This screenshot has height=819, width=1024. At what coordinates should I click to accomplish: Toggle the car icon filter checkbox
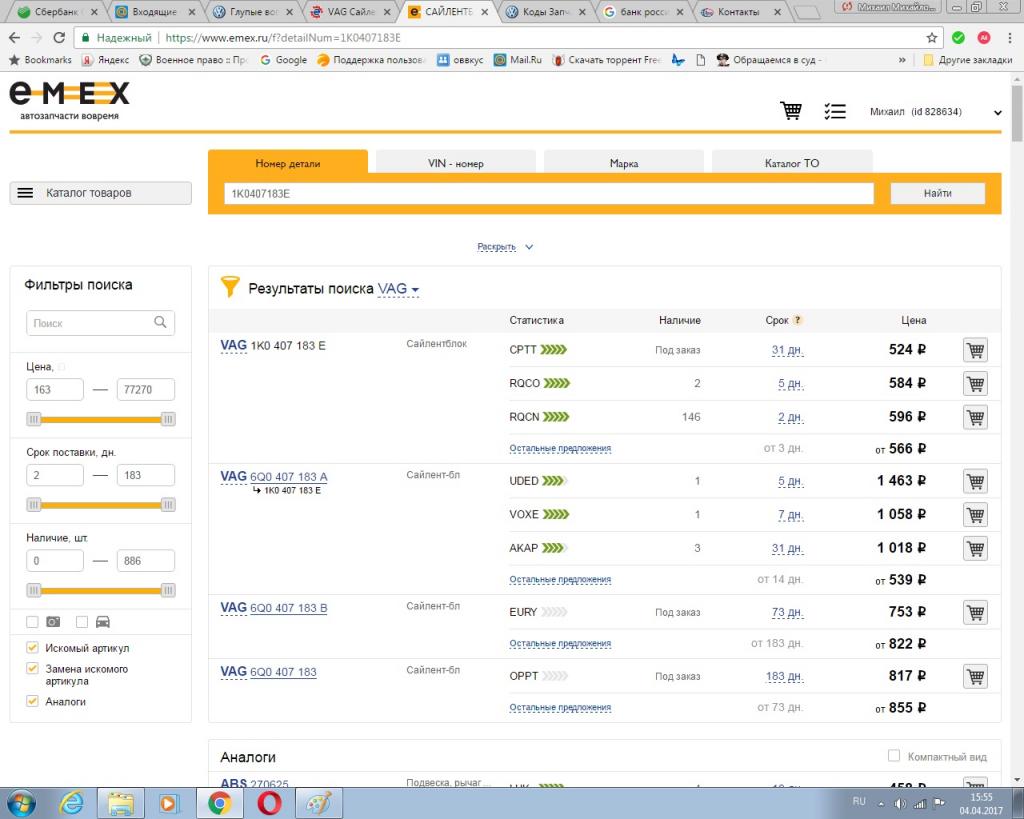pyautogui.click(x=82, y=622)
